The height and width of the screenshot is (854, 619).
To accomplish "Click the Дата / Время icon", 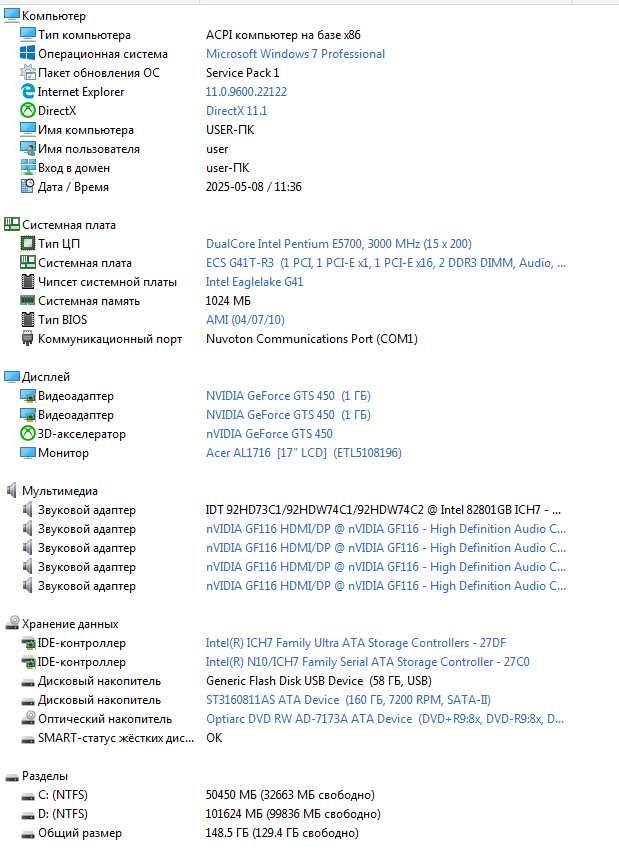I will (28, 186).
